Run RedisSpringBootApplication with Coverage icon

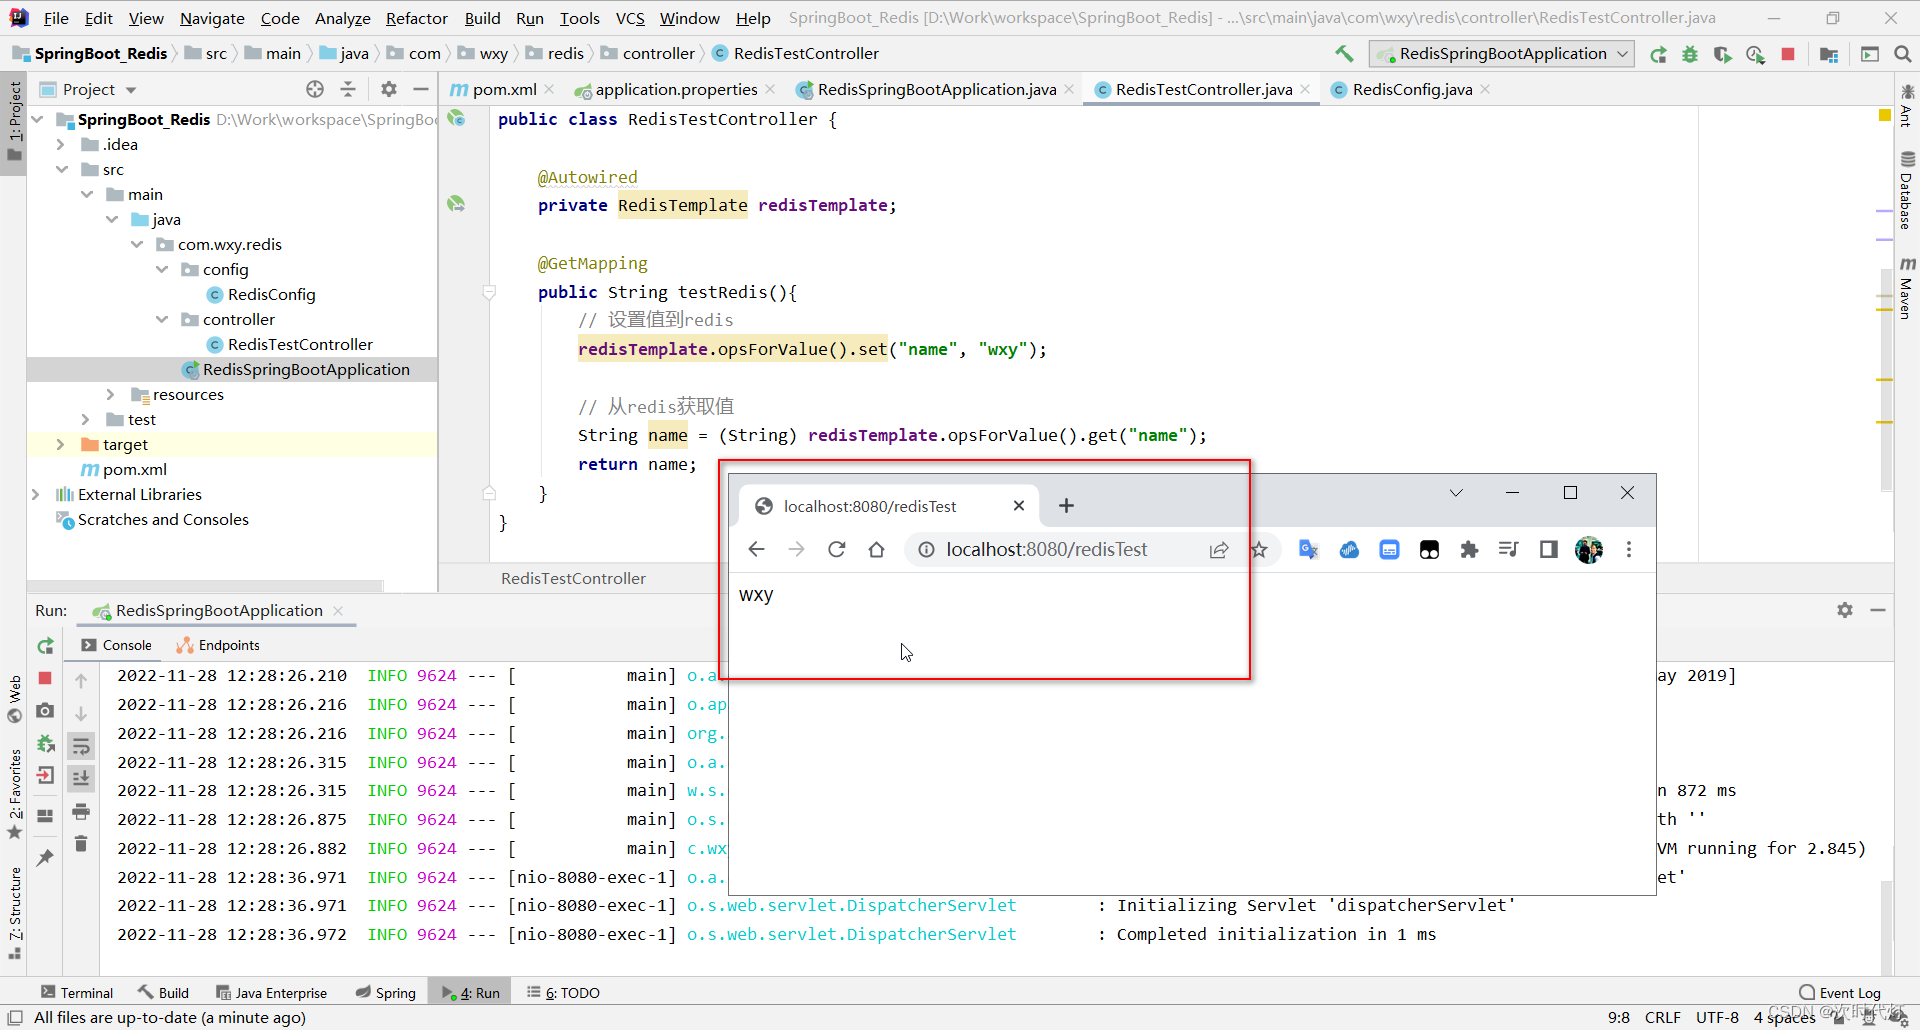click(x=1723, y=55)
